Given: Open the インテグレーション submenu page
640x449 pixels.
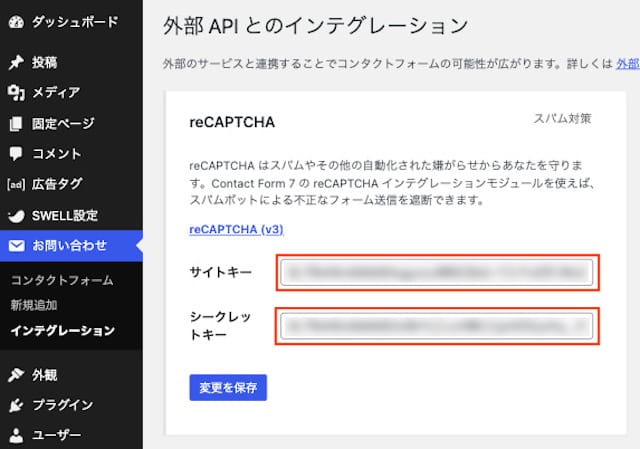Looking at the screenshot, I should pos(62,330).
